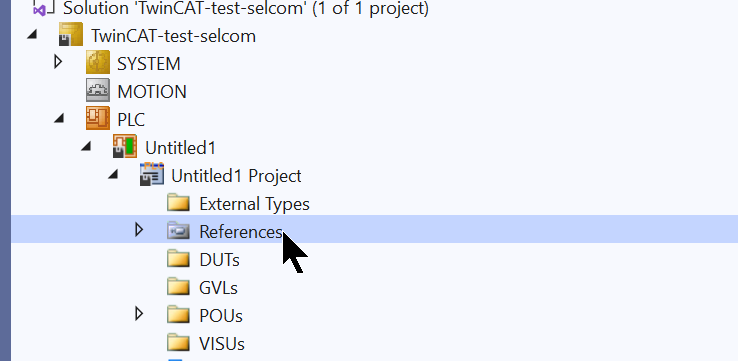Expand the POUs folder

pyautogui.click(x=139, y=313)
